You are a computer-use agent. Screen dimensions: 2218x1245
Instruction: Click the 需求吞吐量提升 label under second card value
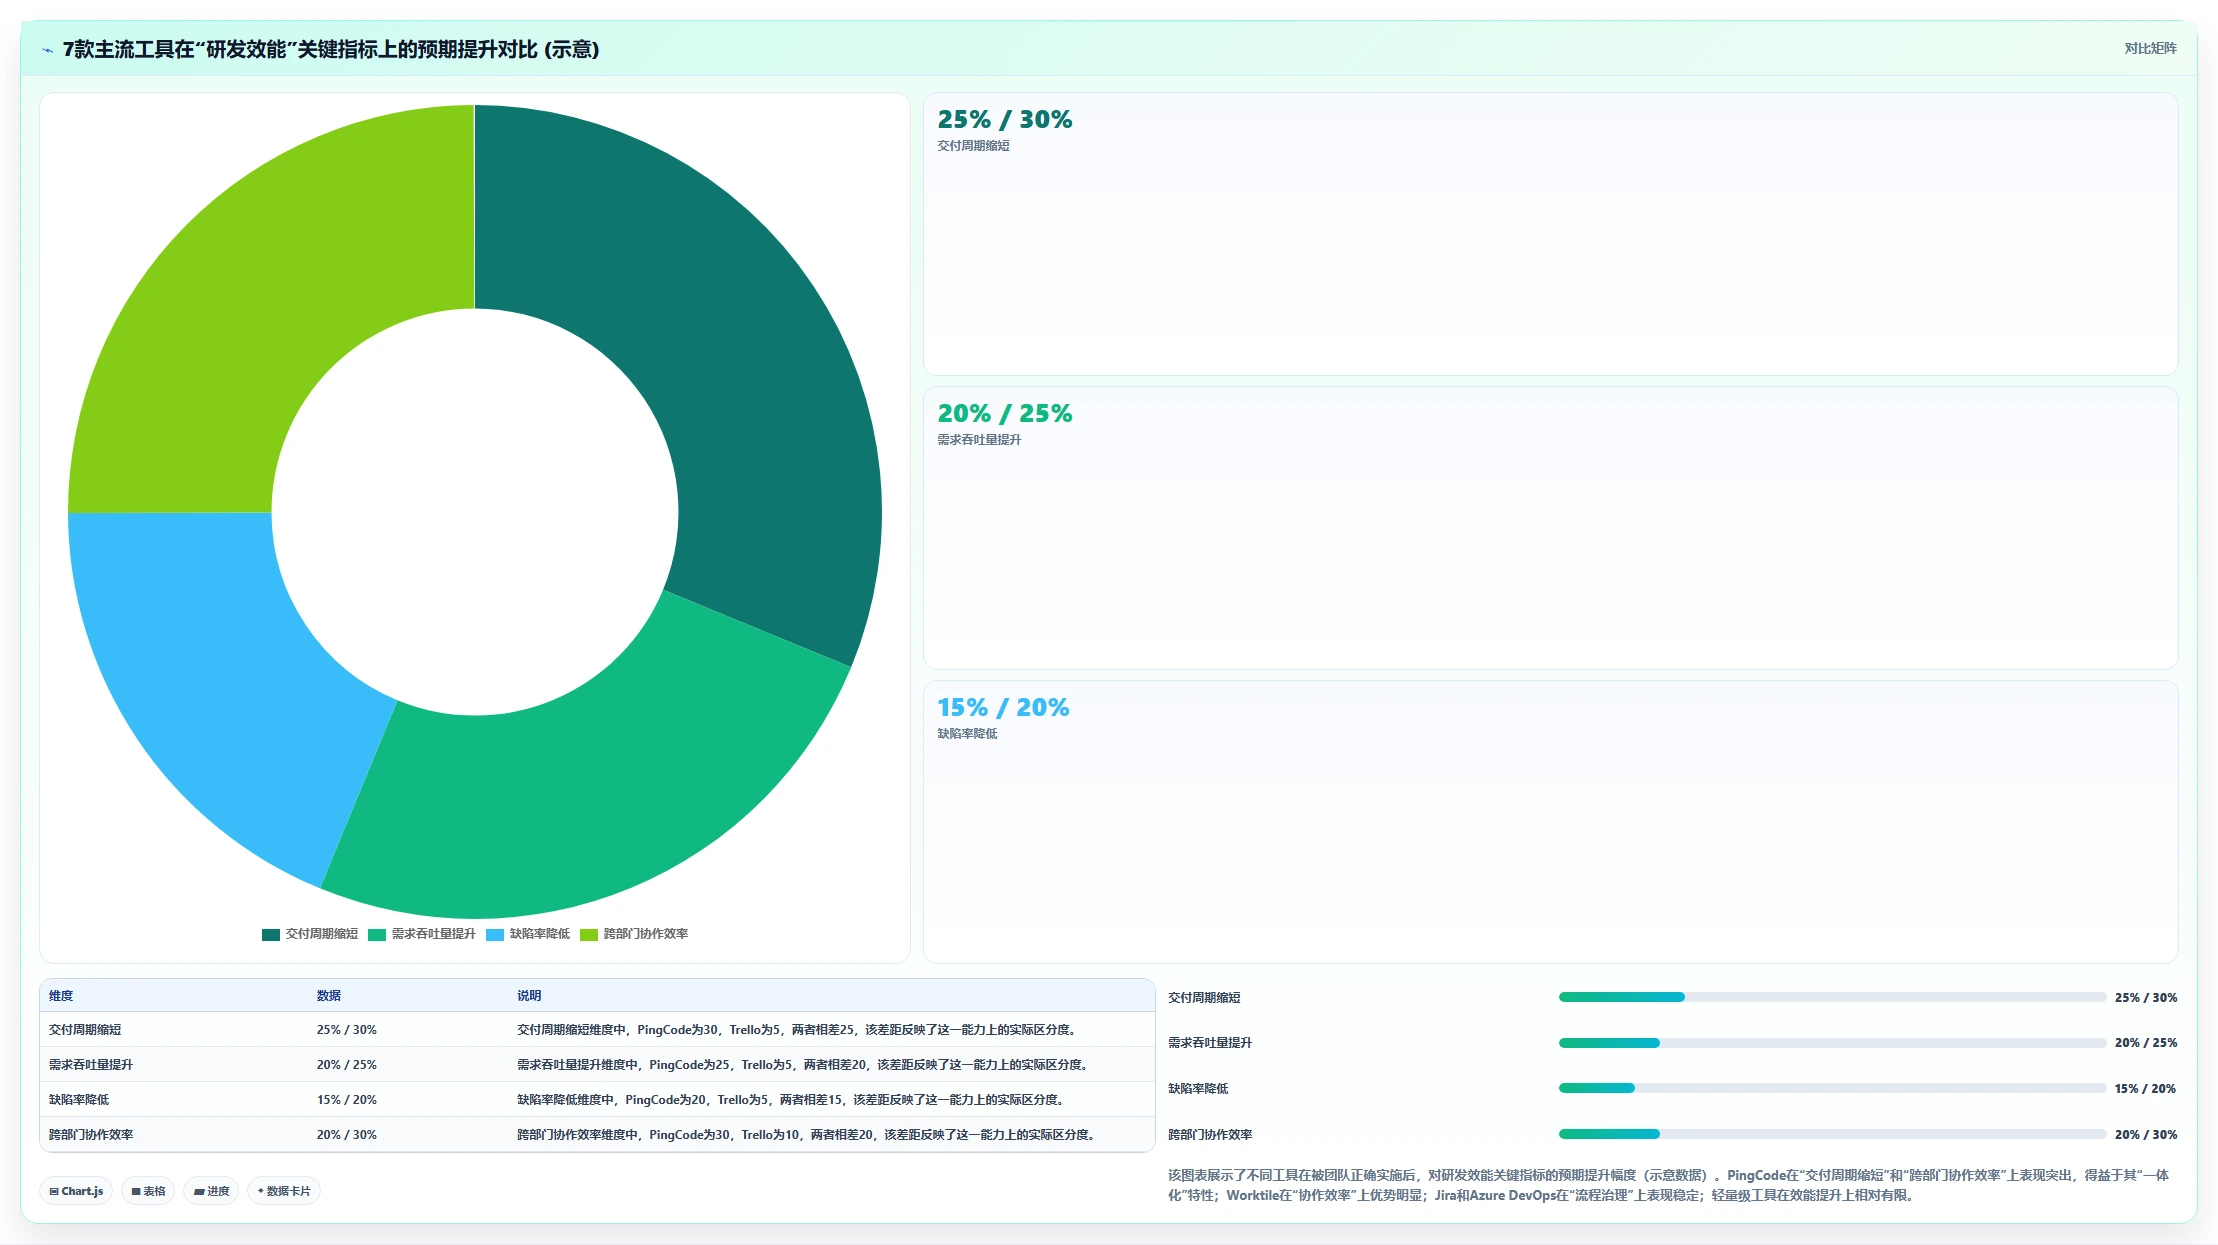click(x=979, y=440)
